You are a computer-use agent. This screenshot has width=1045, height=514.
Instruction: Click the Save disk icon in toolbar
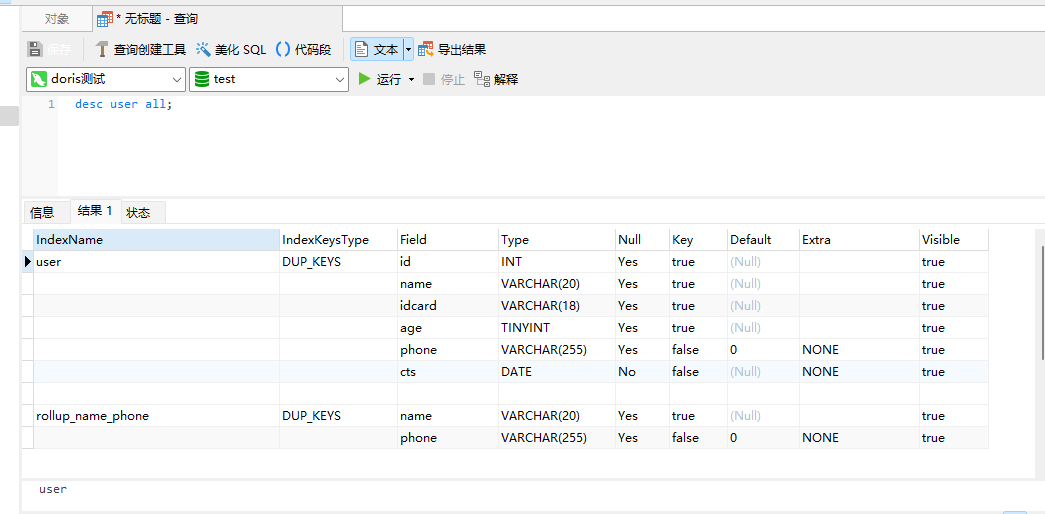click(x=35, y=49)
